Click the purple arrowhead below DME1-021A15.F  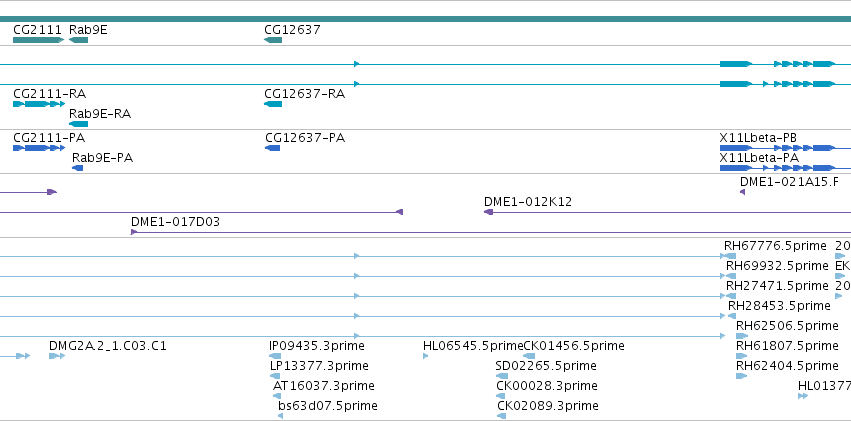pyautogui.click(x=742, y=192)
